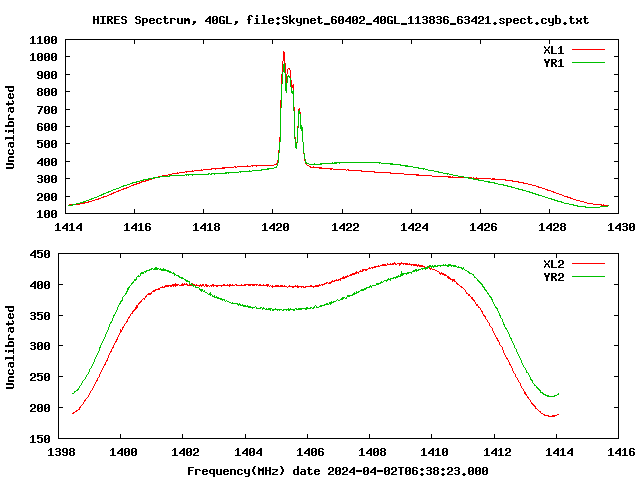Click the 500 y-axis tick label
640x480 pixels.
[x=47, y=144]
